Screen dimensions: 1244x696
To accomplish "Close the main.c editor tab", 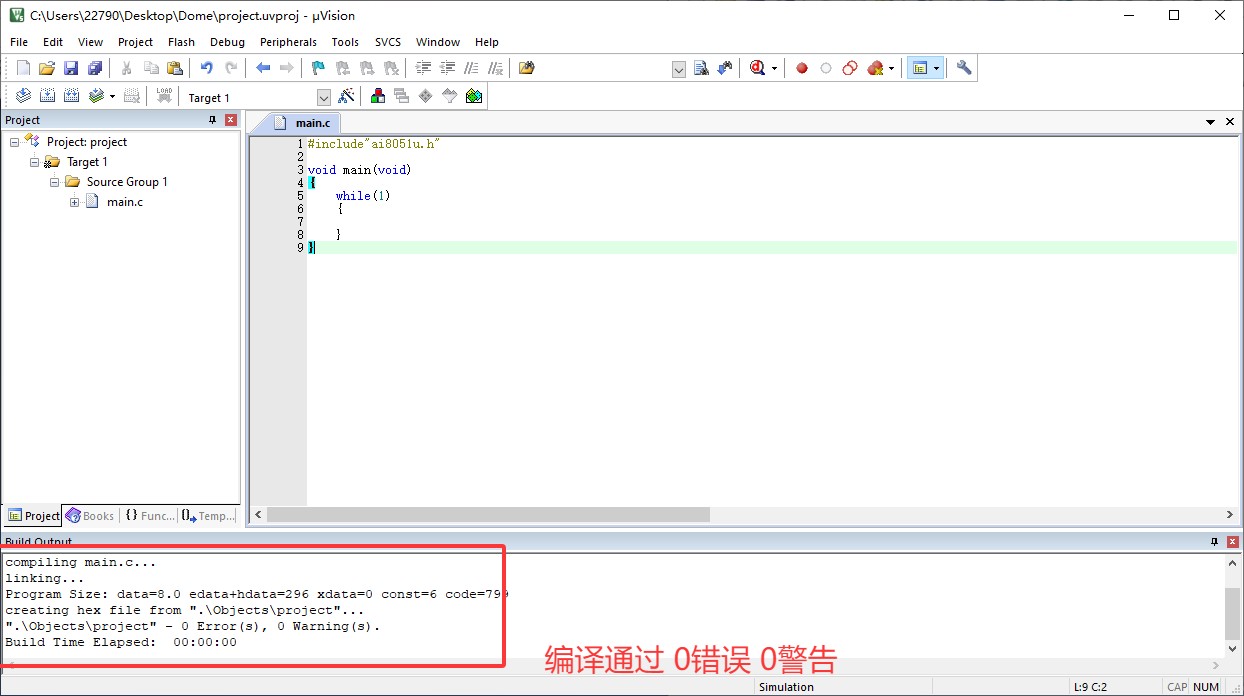I will click(1230, 122).
